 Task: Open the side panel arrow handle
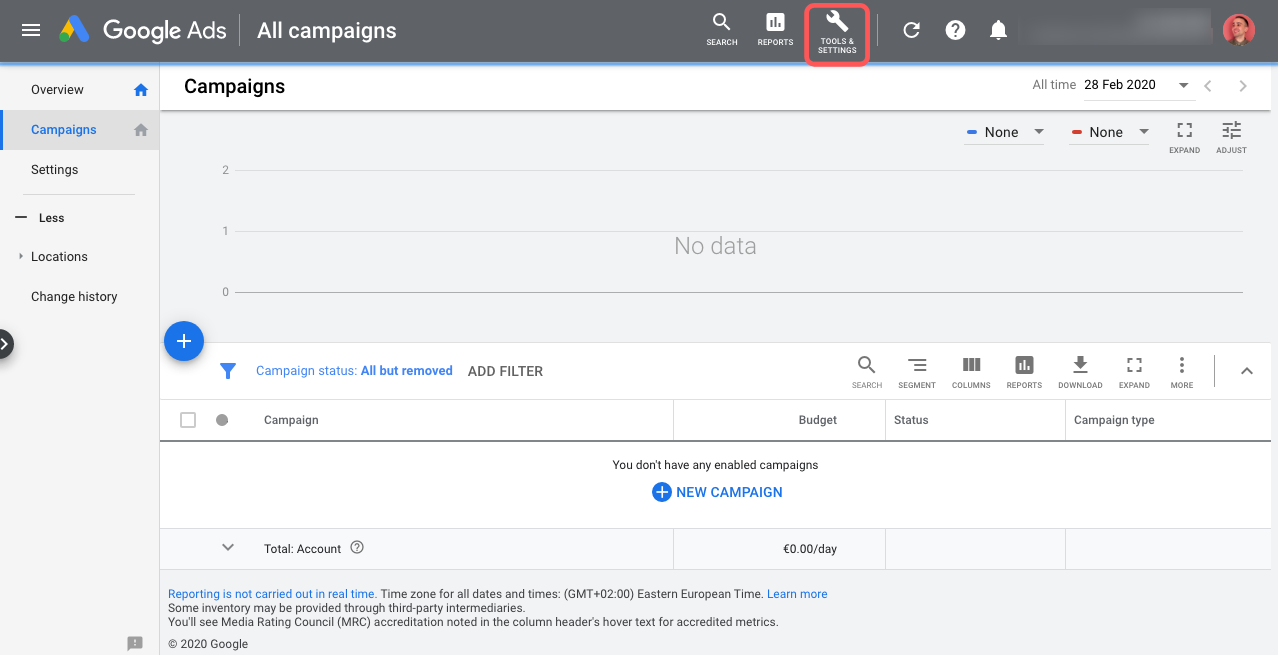pyautogui.click(x=5, y=344)
